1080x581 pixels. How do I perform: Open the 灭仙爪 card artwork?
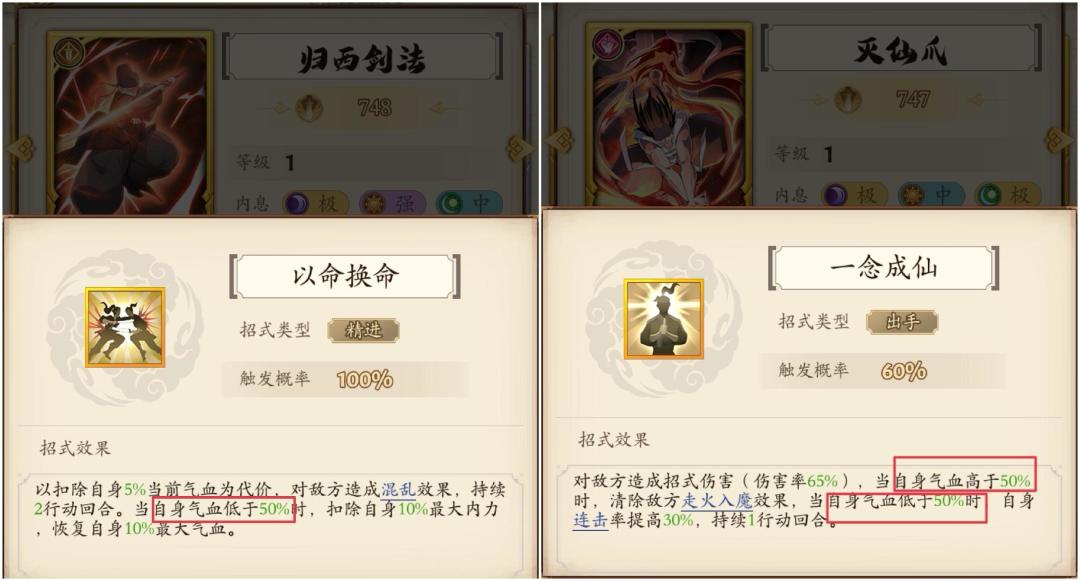[669, 116]
